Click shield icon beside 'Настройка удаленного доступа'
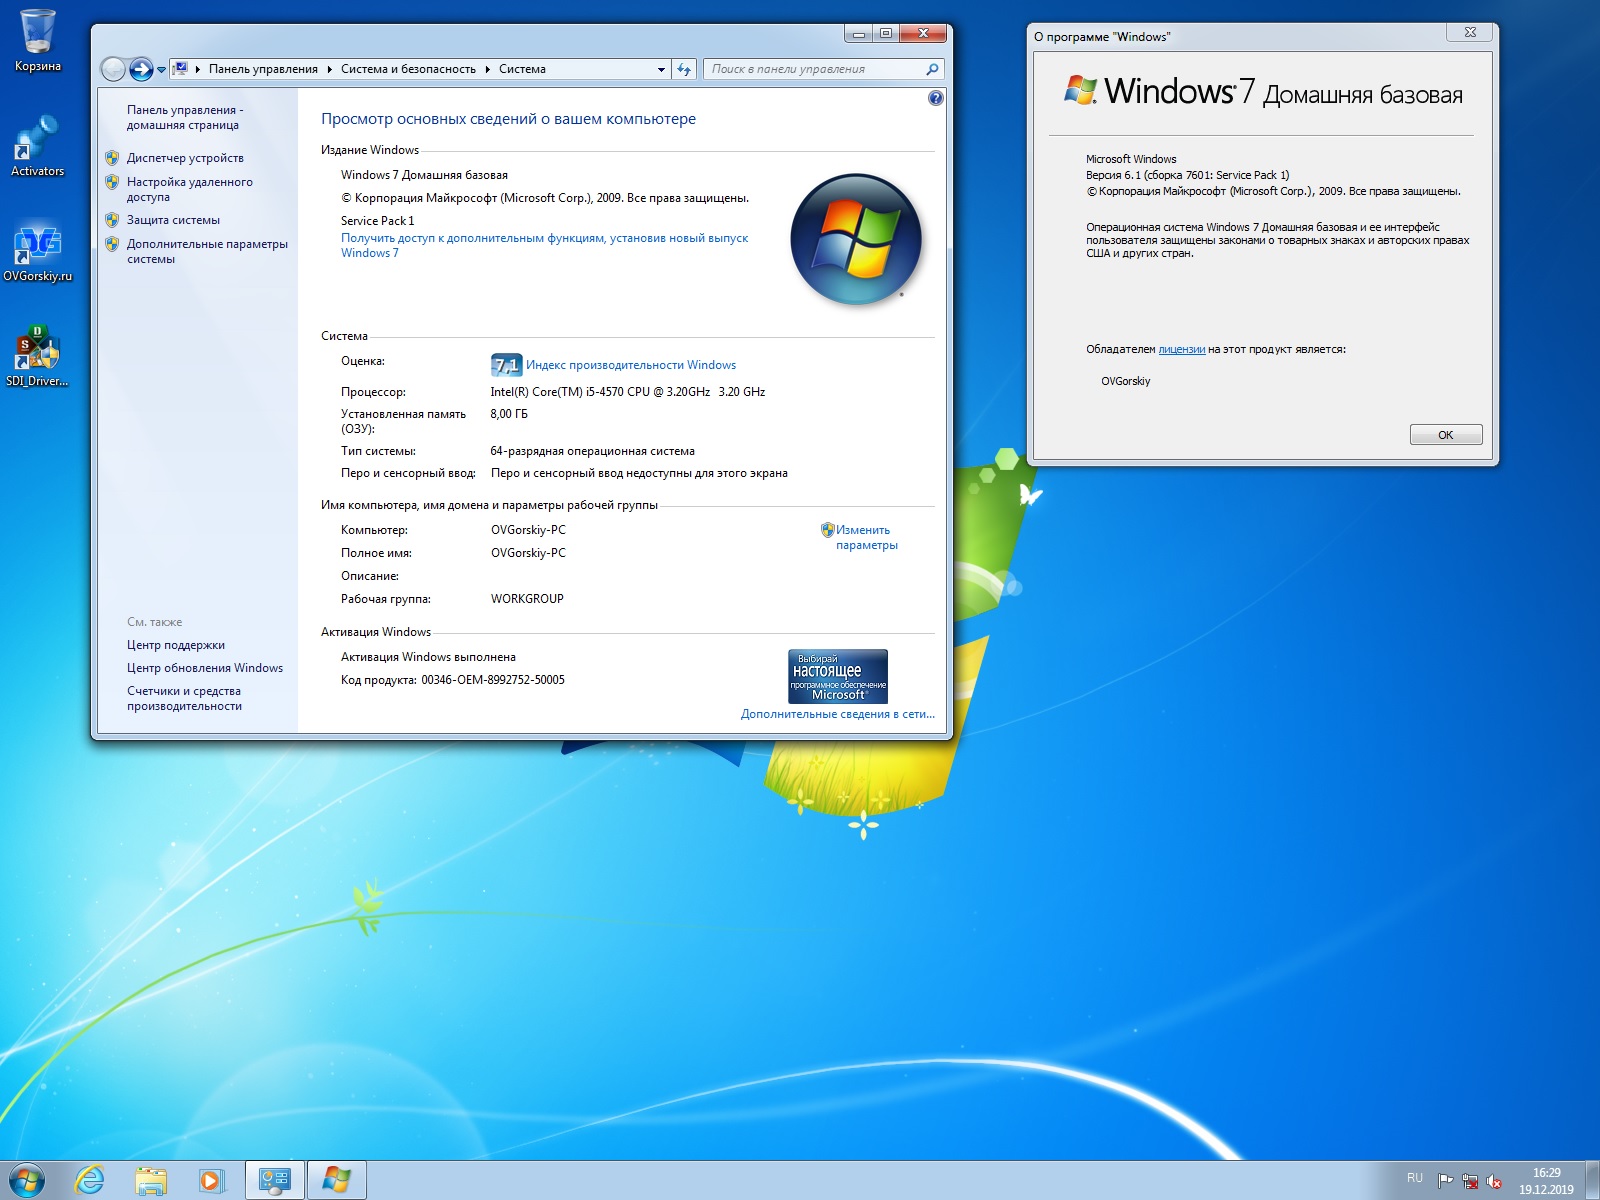 pyautogui.click(x=112, y=182)
